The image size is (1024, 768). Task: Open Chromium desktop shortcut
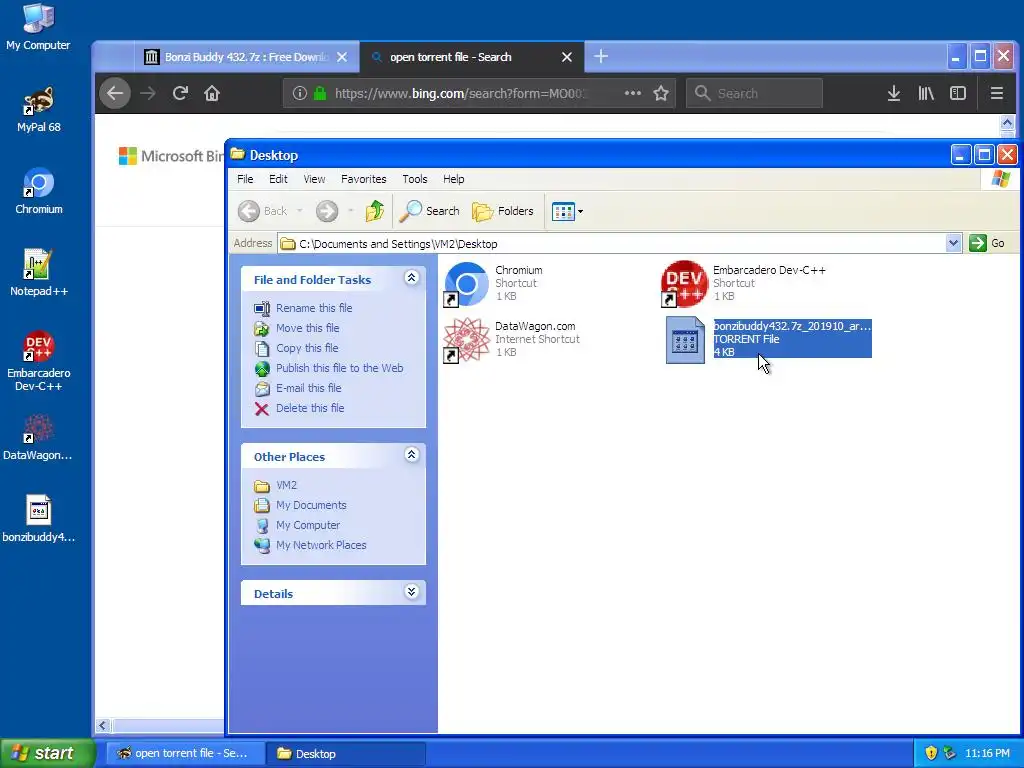pyautogui.click(x=39, y=191)
